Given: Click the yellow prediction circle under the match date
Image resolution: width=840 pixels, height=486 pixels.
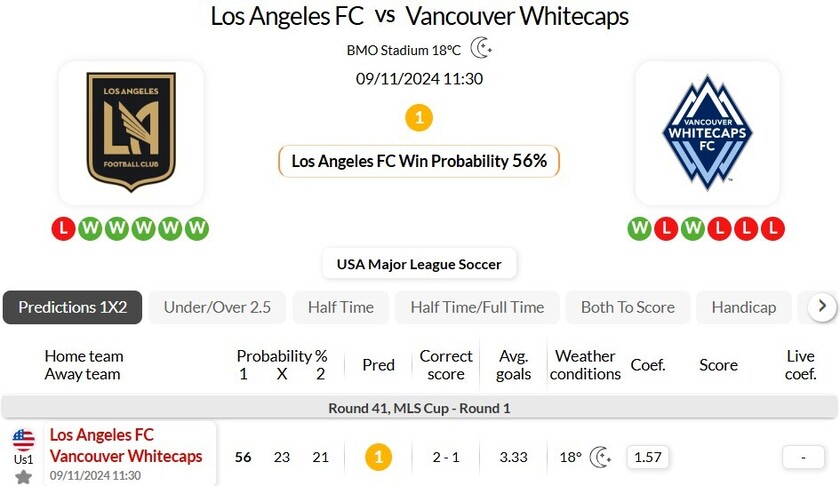Looking at the screenshot, I should tap(419, 118).
